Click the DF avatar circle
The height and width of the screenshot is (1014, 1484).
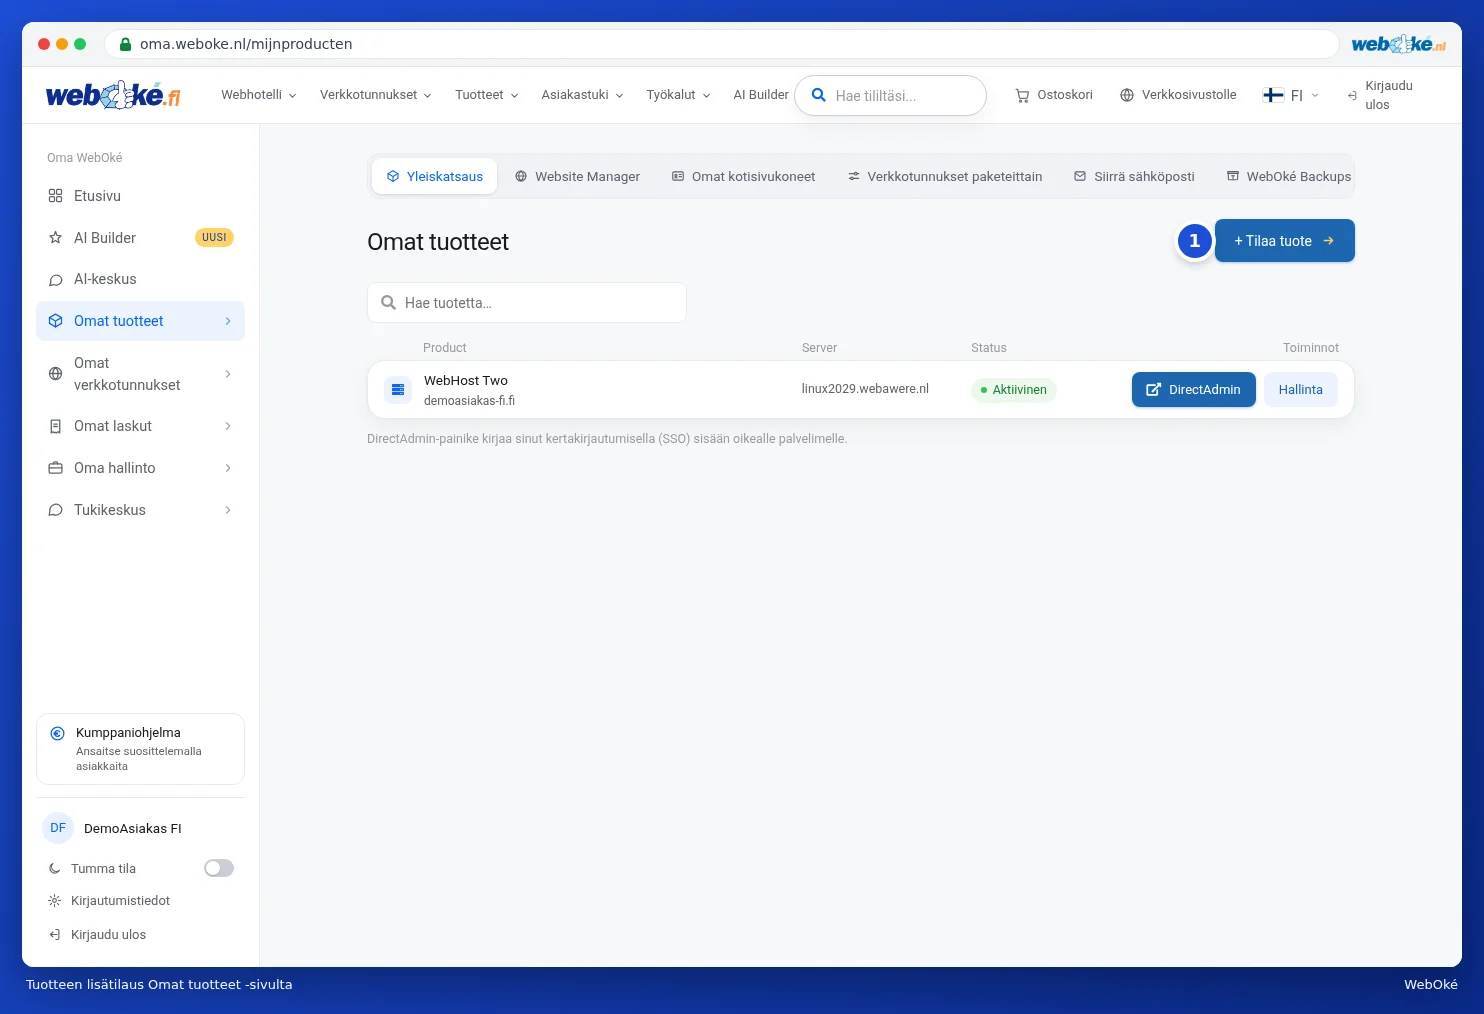(58, 828)
